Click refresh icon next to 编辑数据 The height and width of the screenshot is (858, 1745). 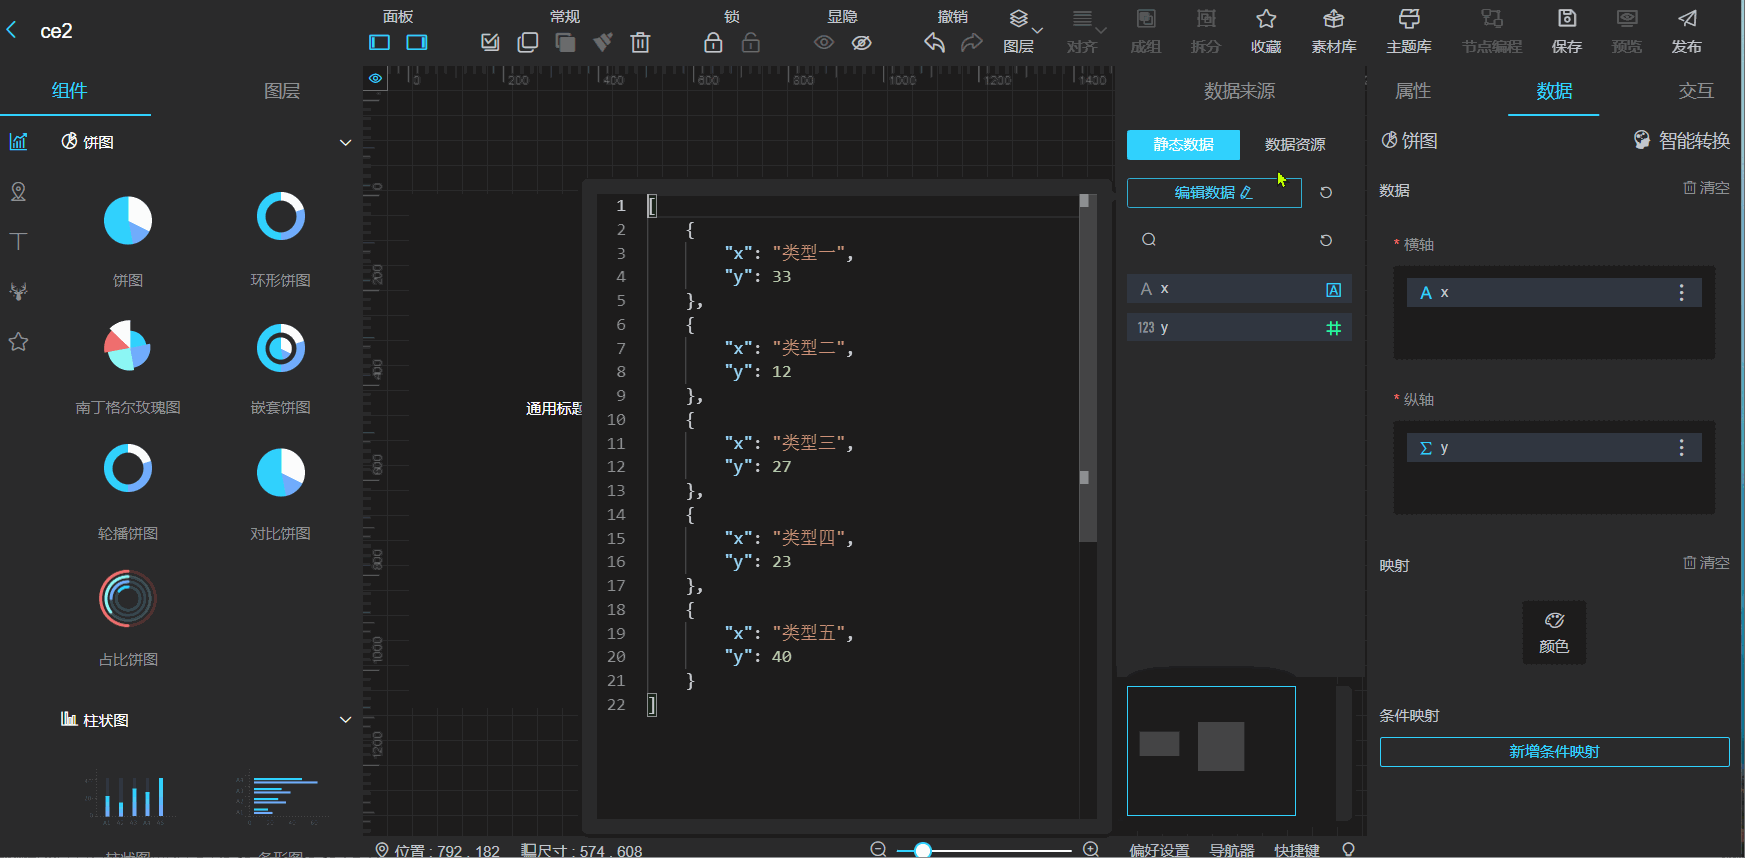click(x=1326, y=193)
